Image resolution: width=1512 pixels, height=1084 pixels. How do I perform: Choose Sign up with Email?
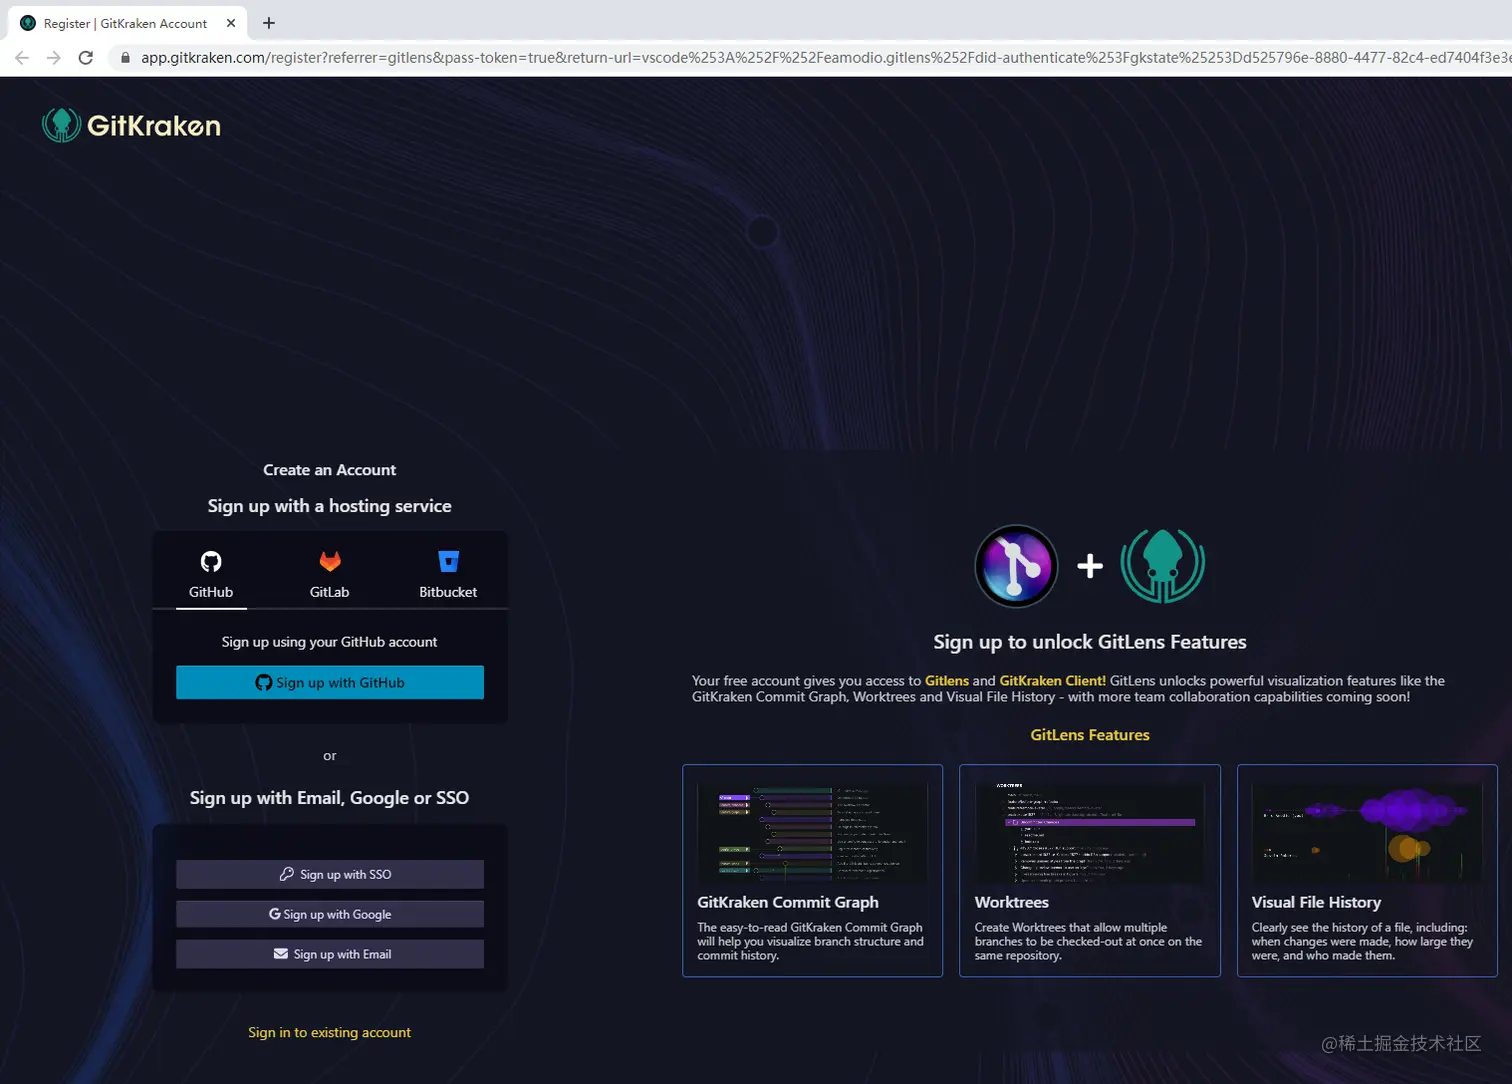point(330,954)
